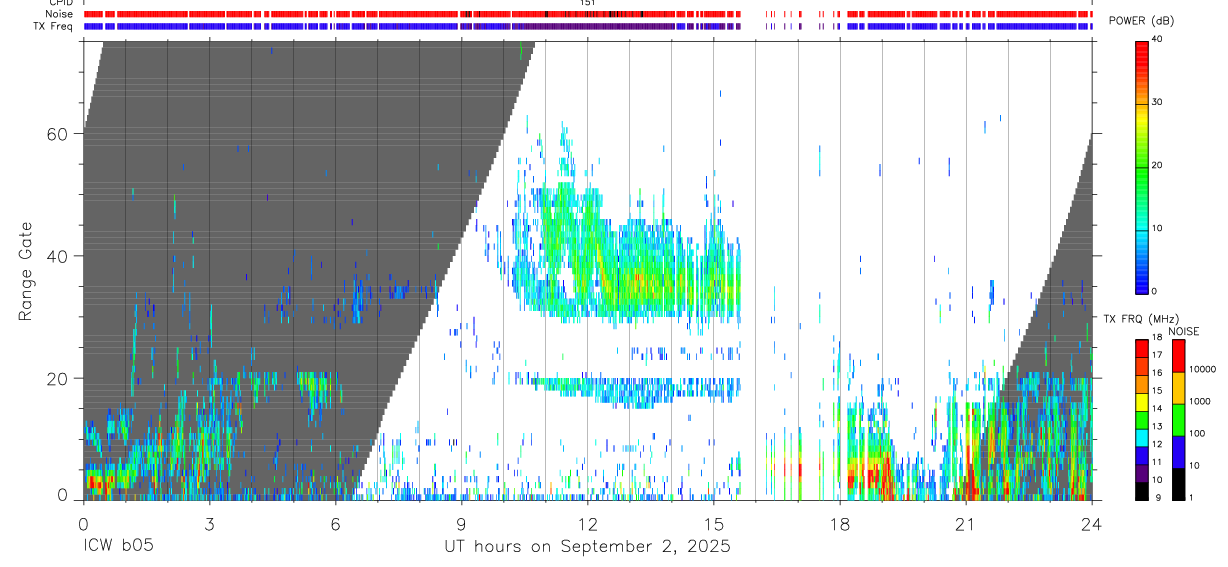Click the '20' label on the power colorbar
This screenshot has height=567, width=1228.
point(1156,165)
